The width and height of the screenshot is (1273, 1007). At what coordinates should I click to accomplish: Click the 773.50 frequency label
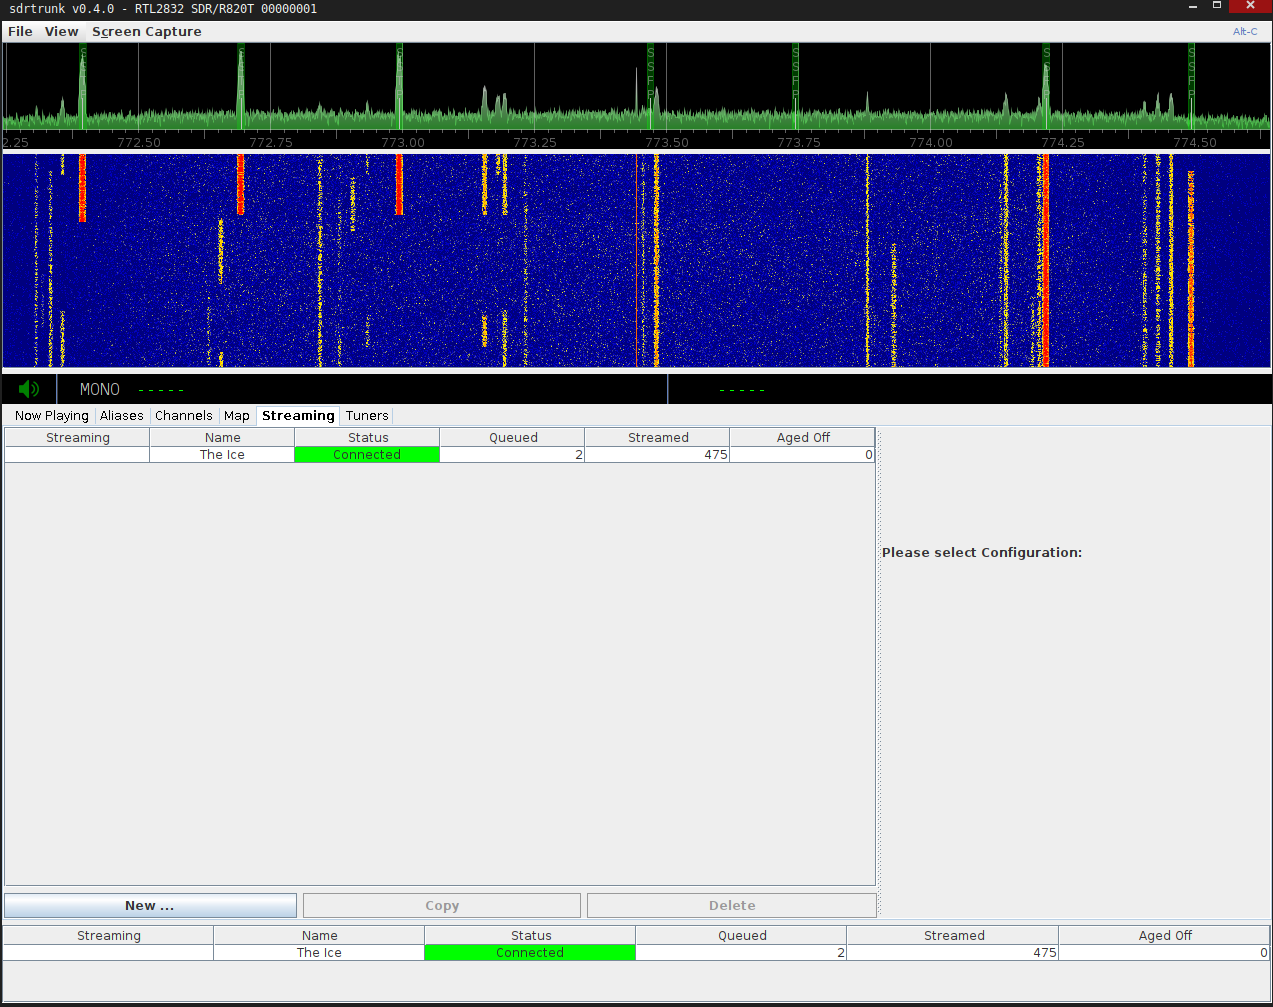click(667, 143)
